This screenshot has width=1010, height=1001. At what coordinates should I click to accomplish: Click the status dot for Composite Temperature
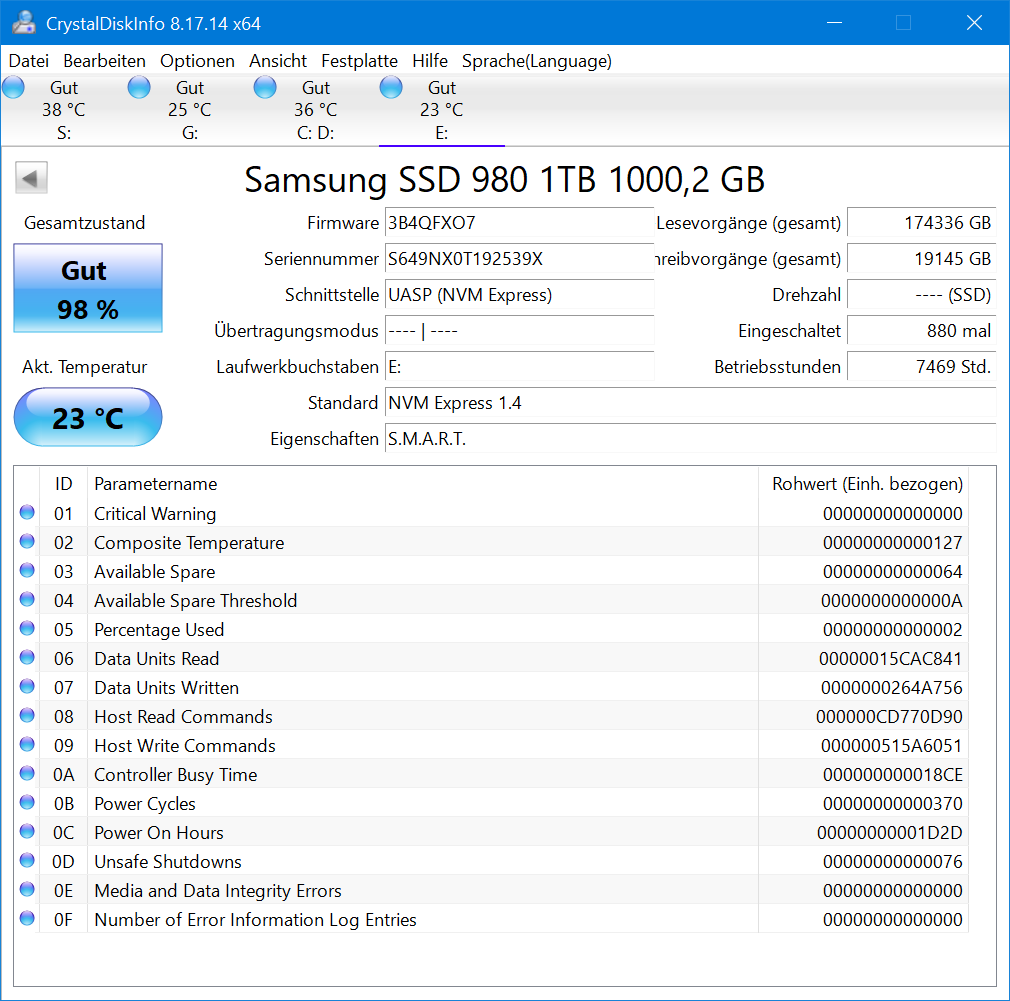pos(27,541)
